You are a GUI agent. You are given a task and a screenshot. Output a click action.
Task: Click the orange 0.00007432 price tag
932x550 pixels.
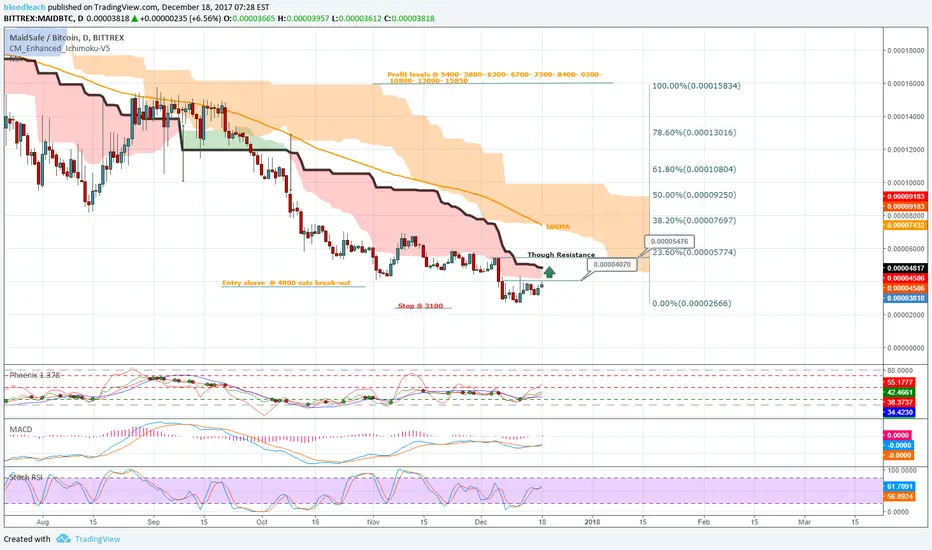point(905,225)
